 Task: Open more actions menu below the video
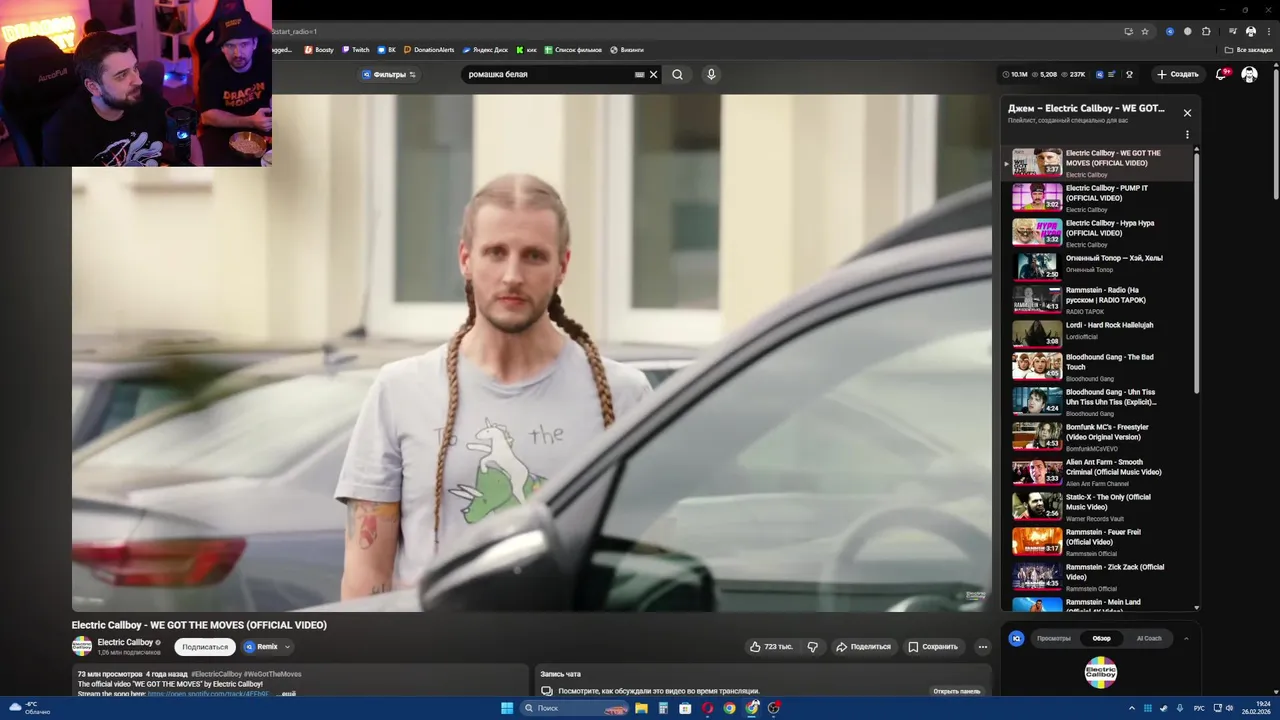982,647
